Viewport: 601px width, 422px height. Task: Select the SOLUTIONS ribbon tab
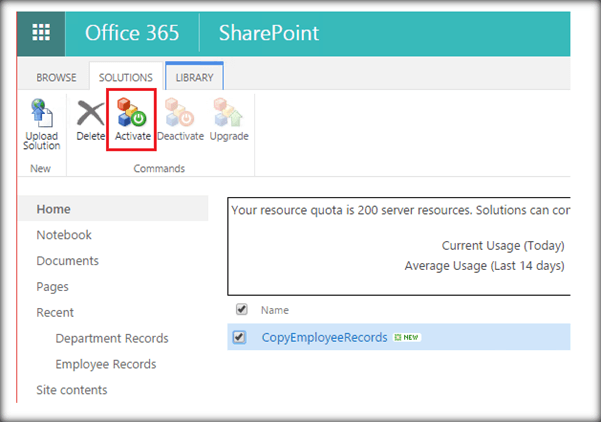pyautogui.click(x=125, y=77)
